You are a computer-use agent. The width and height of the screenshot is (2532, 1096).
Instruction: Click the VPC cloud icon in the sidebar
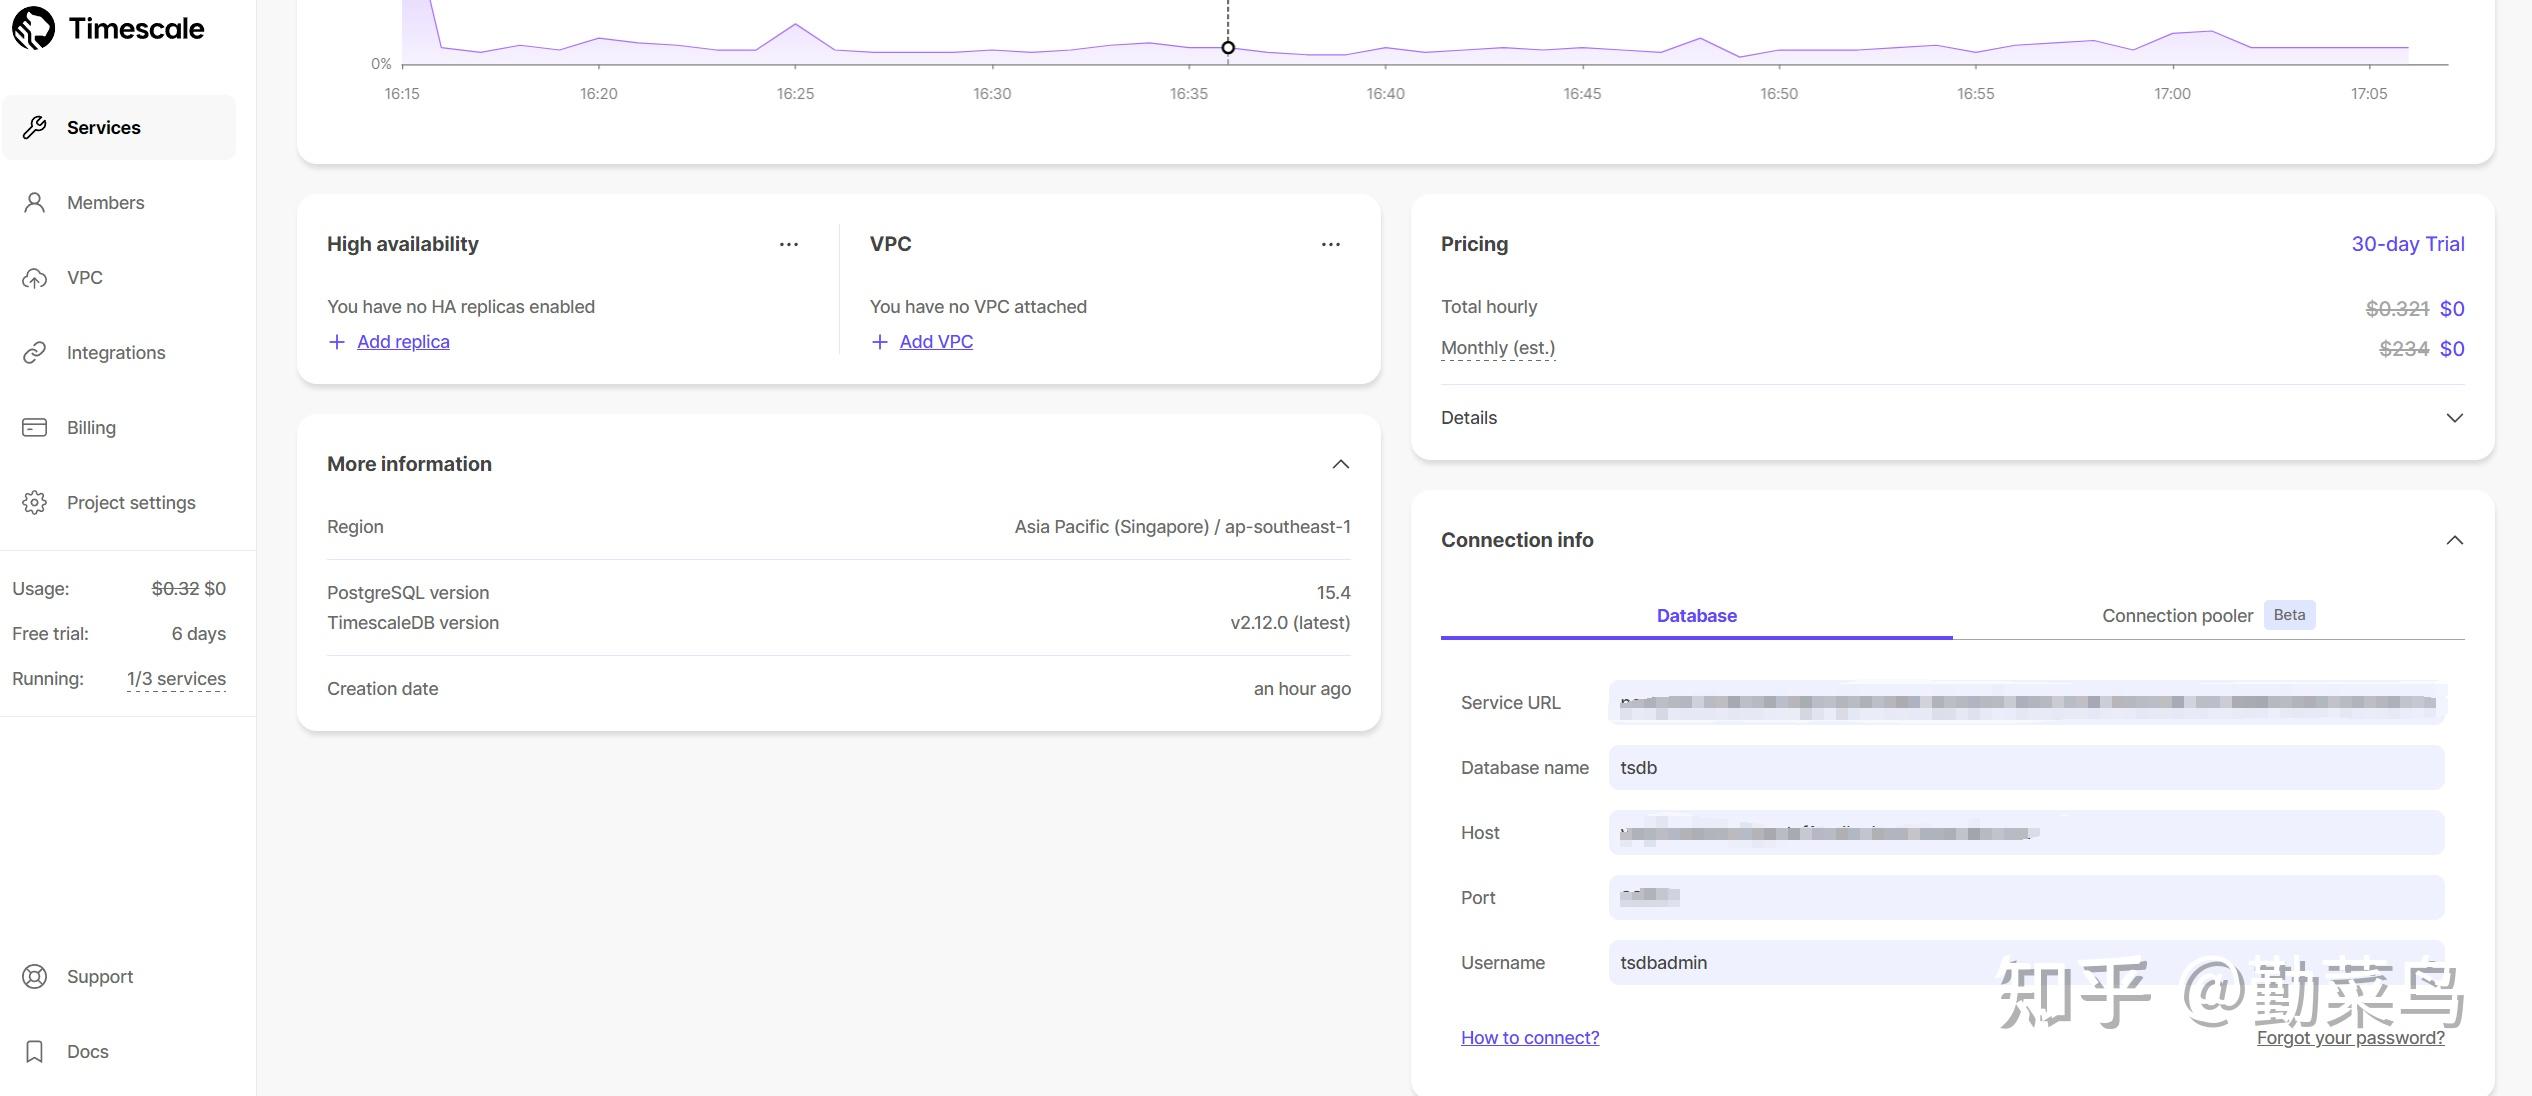[x=35, y=278]
